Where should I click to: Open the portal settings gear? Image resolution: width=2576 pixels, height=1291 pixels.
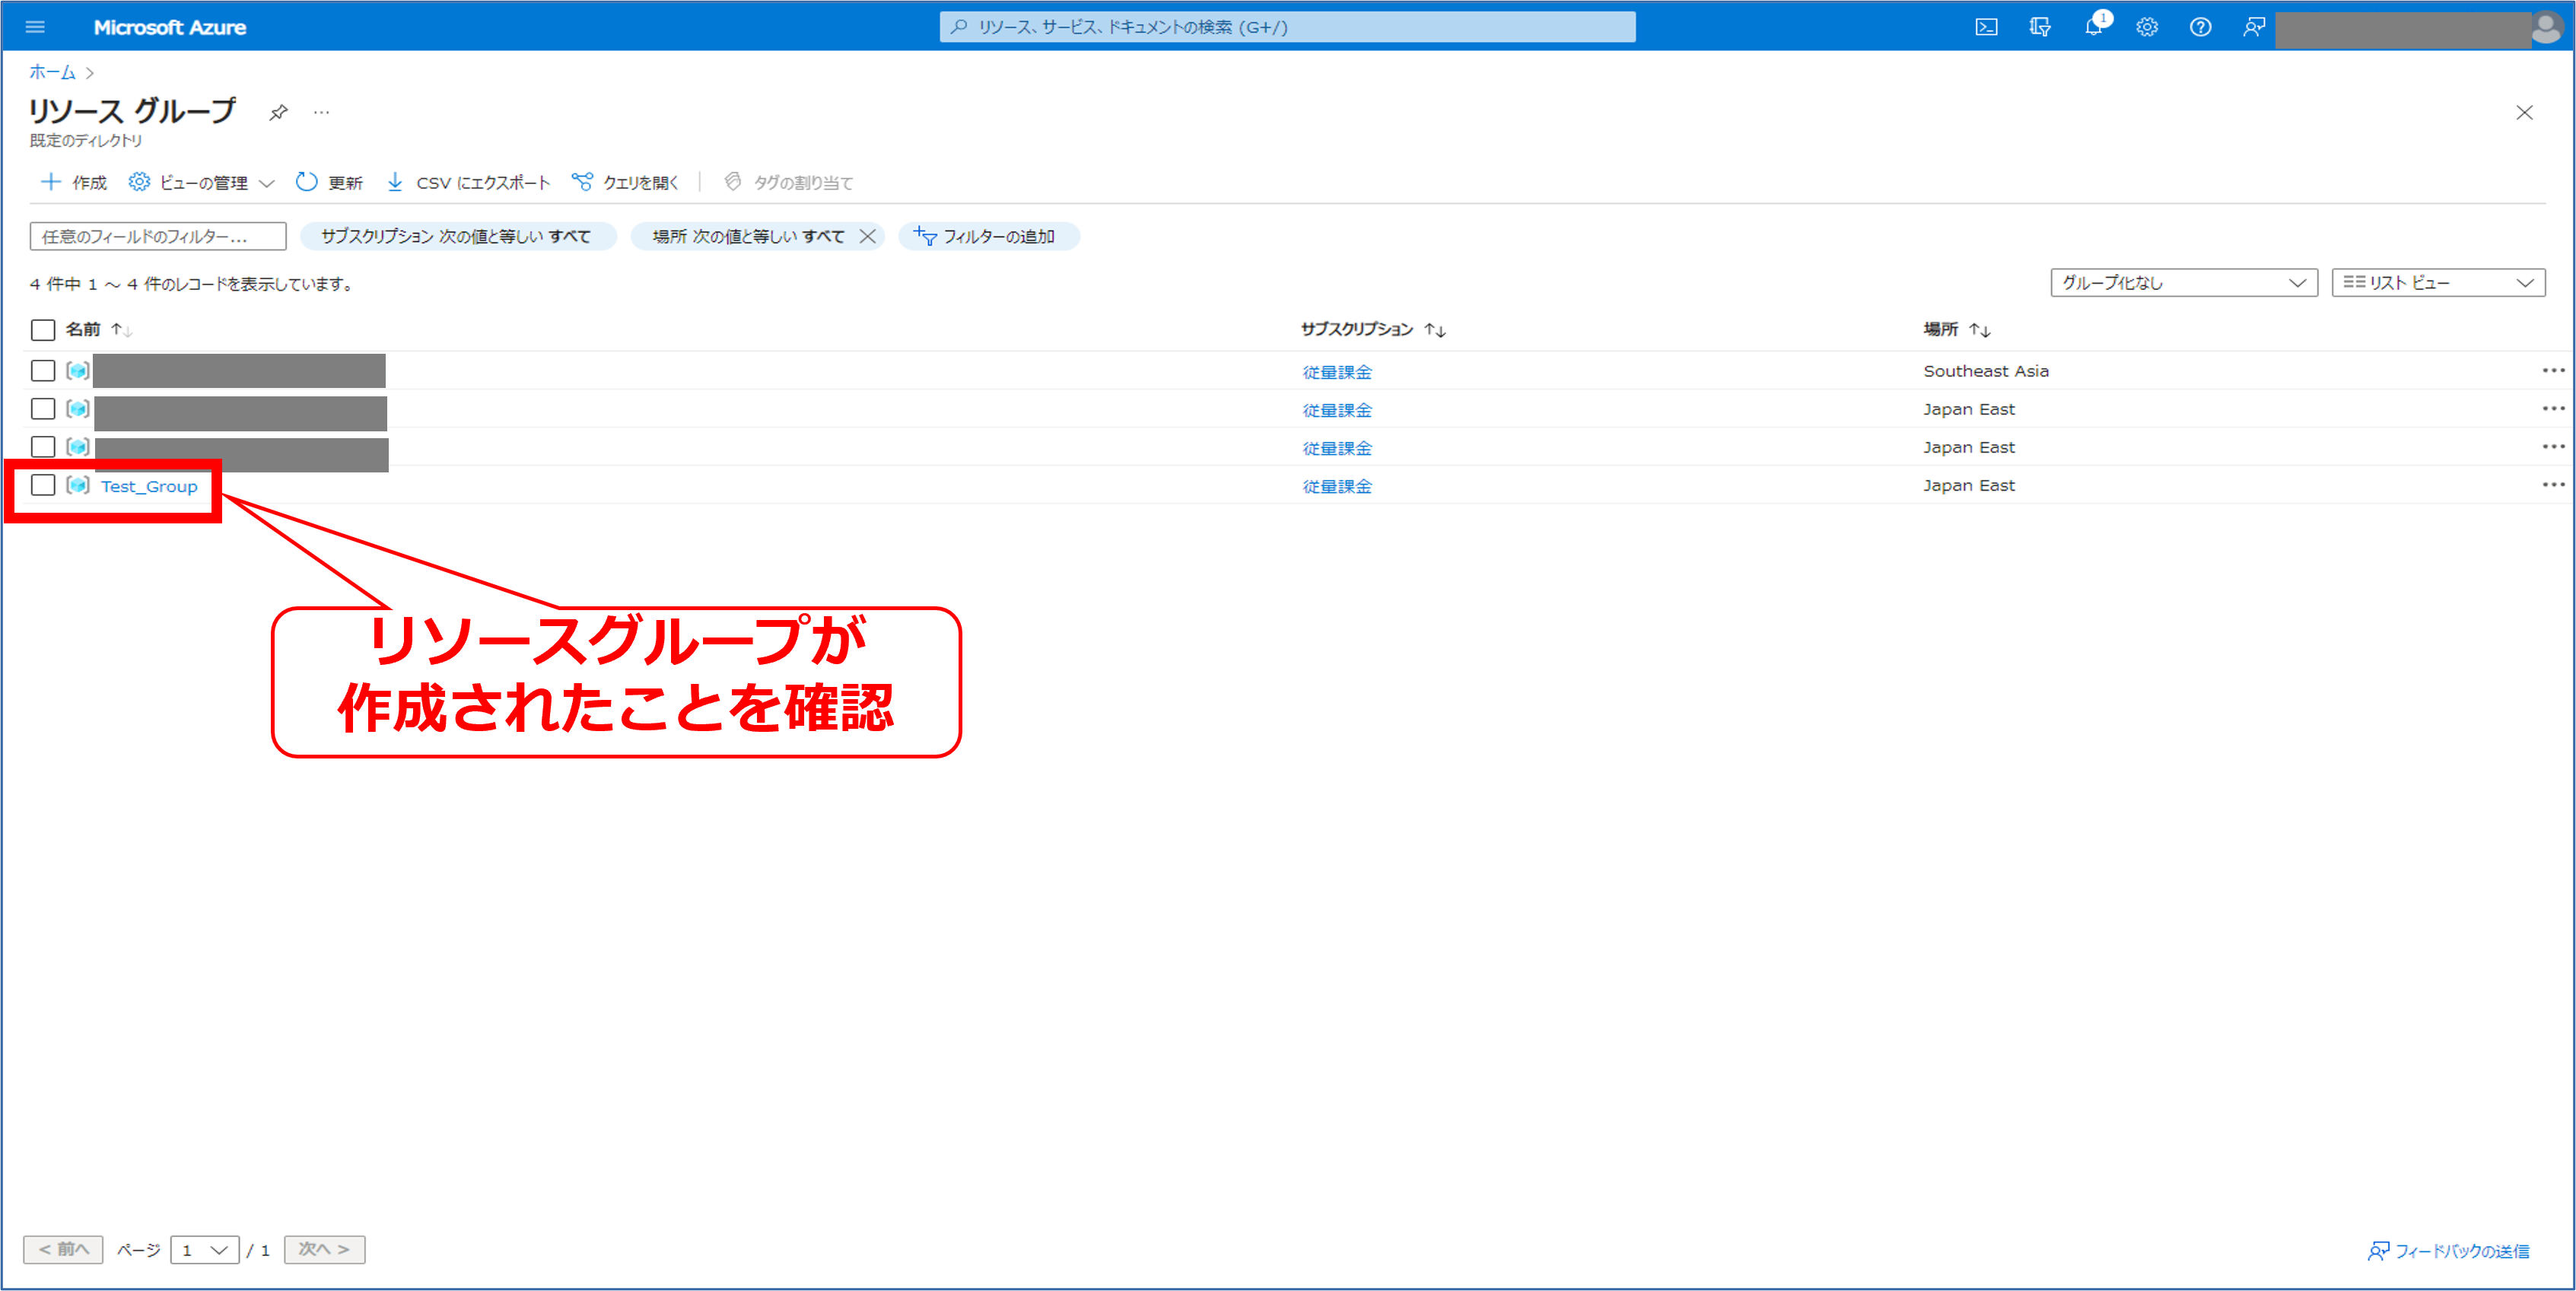(x=2147, y=27)
